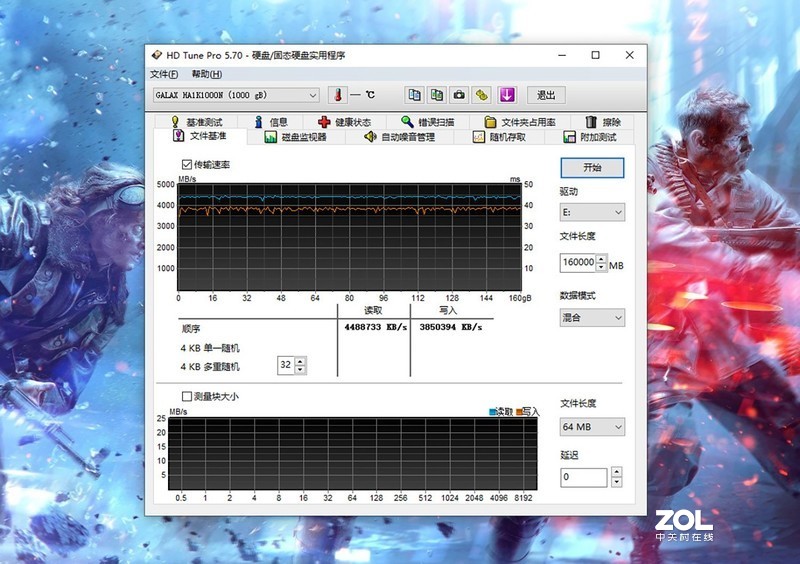This screenshot has height=564, width=800.
Task: Increase file length with the up arrow
Action: (x=601, y=258)
